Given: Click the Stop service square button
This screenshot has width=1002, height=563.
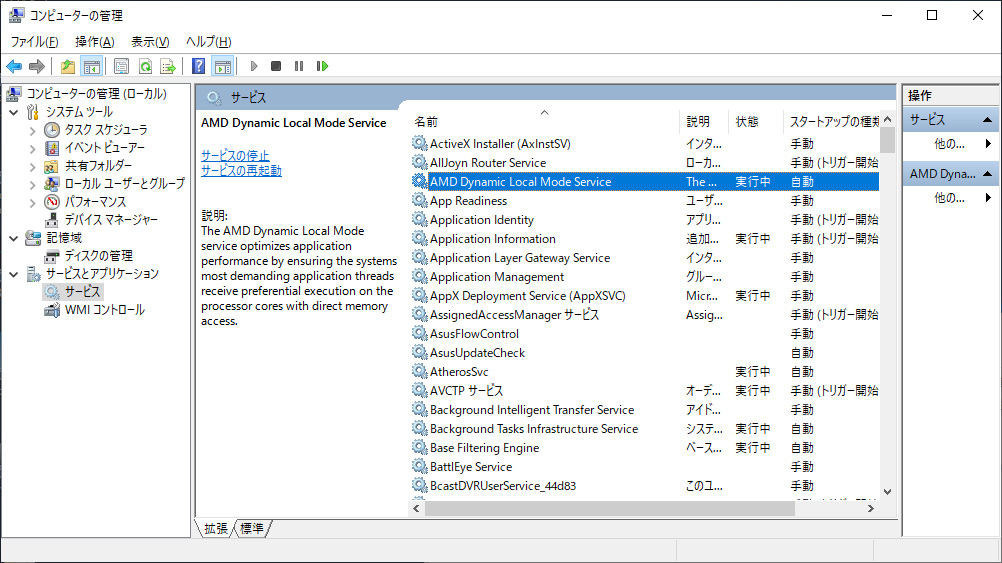Looking at the screenshot, I should pos(276,66).
